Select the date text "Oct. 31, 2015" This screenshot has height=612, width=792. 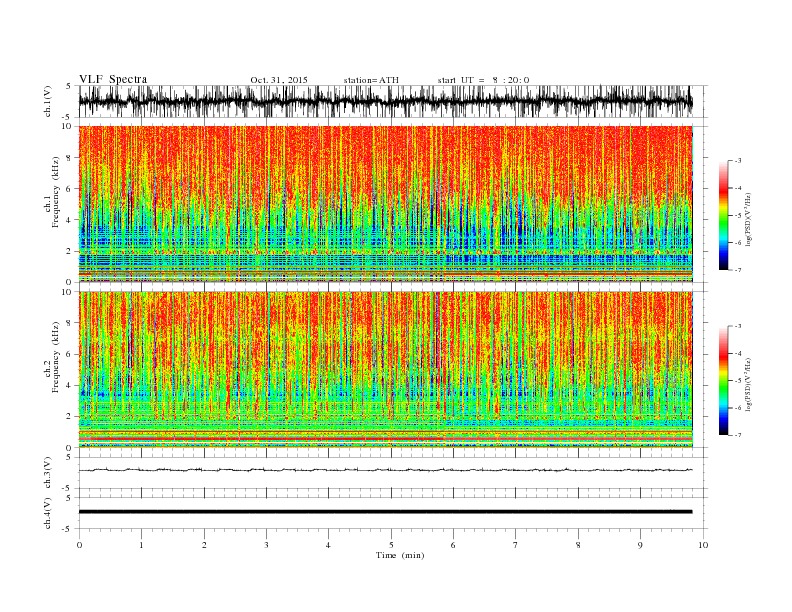(x=279, y=80)
